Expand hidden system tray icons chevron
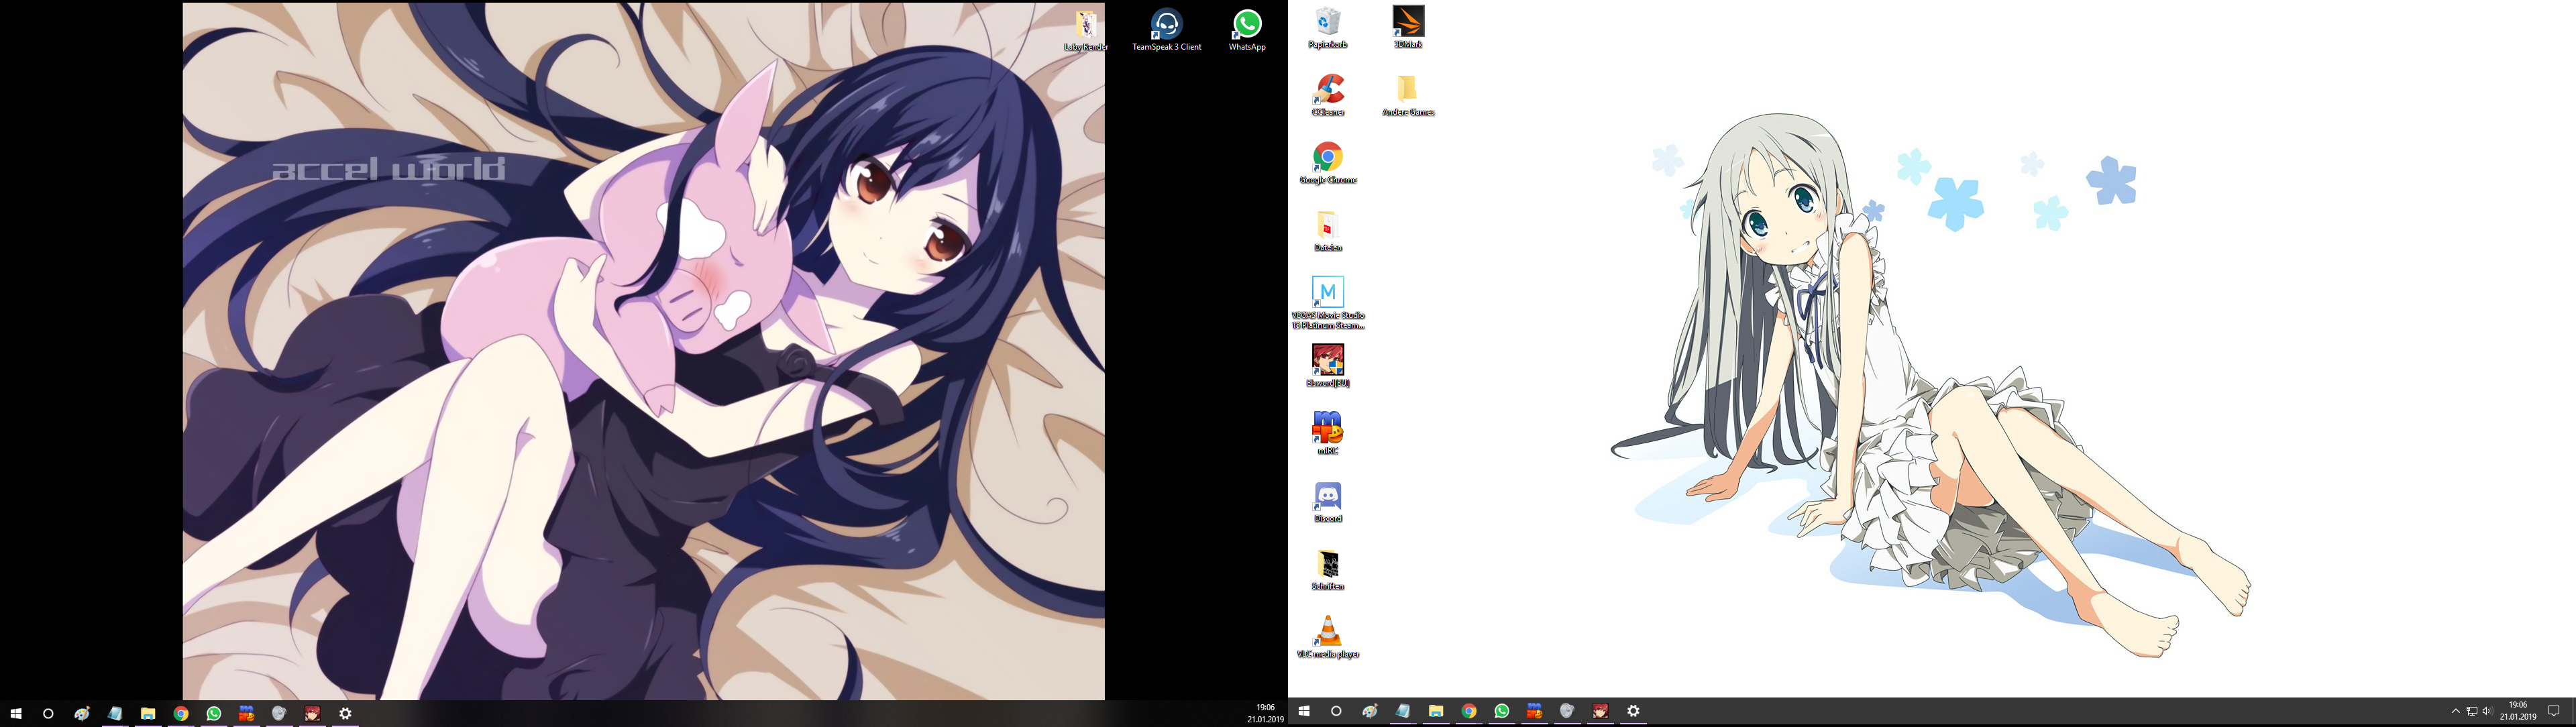 click(x=2455, y=711)
